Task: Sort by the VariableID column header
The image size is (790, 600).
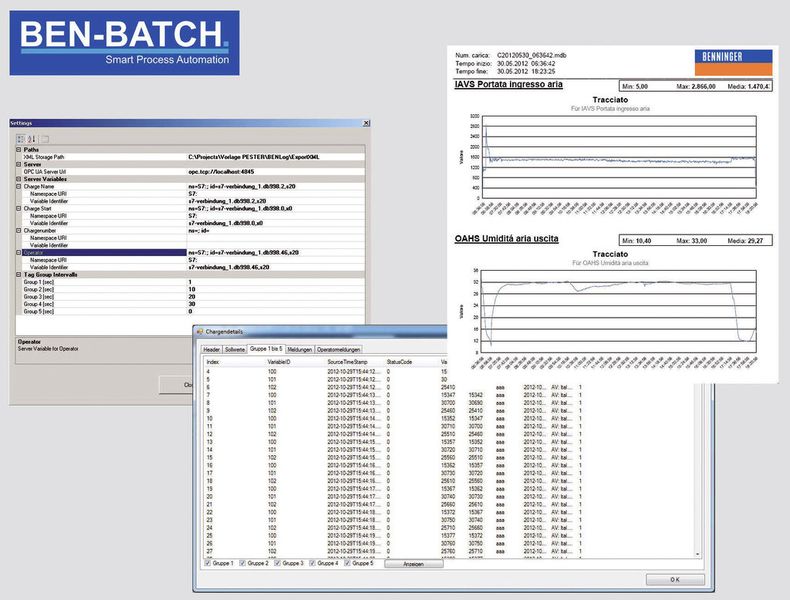Action: tap(279, 362)
